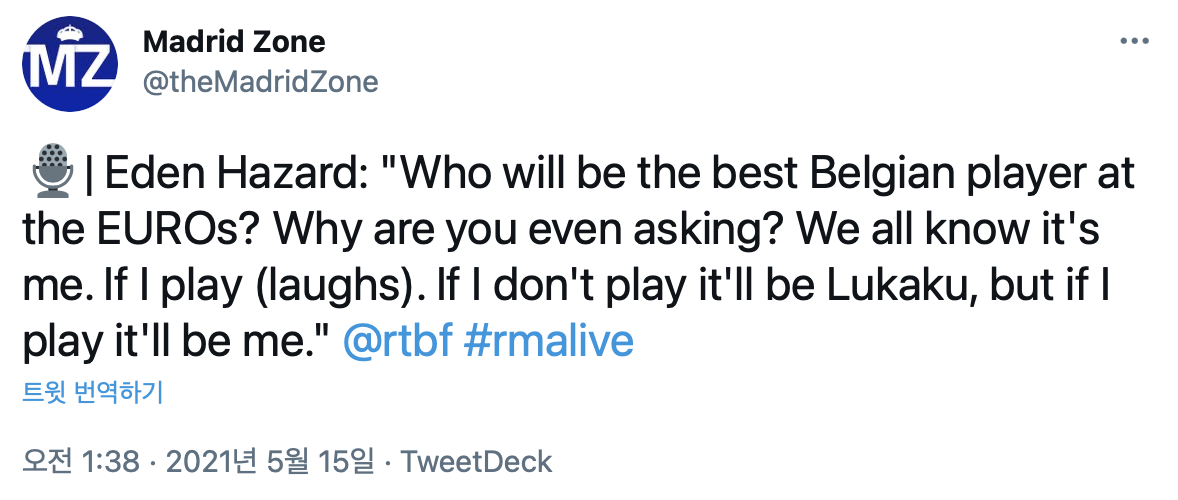Open the Madrid Zone display name
Image resolution: width=1178 pixels, height=500 pixels.
[x=234, y=42]
